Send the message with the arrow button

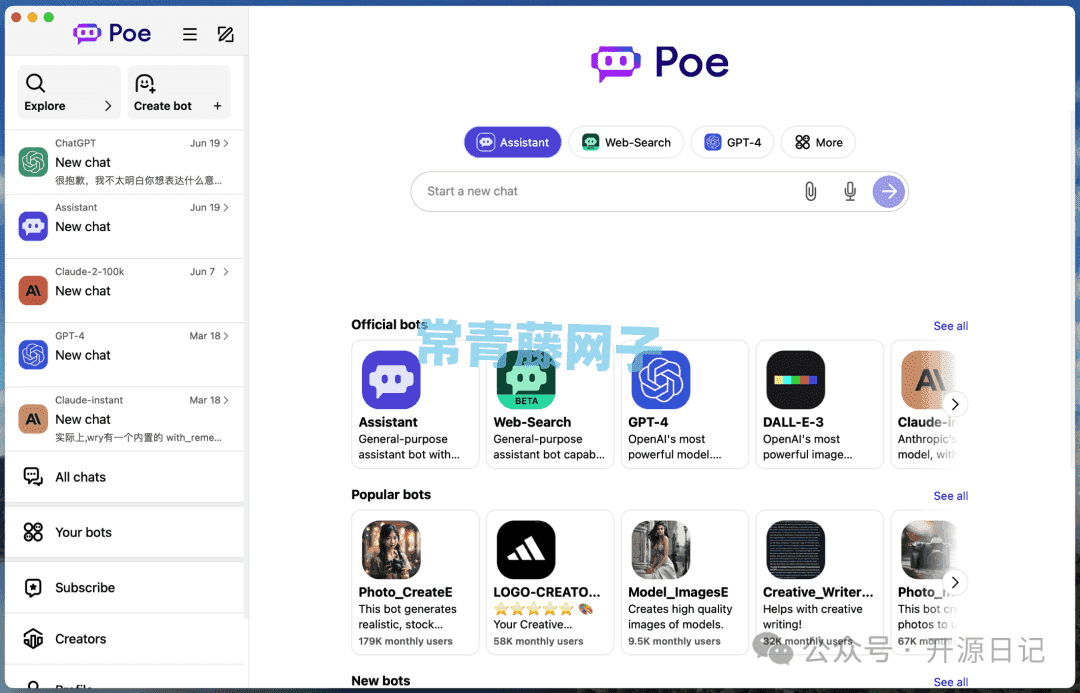[889, 192]
